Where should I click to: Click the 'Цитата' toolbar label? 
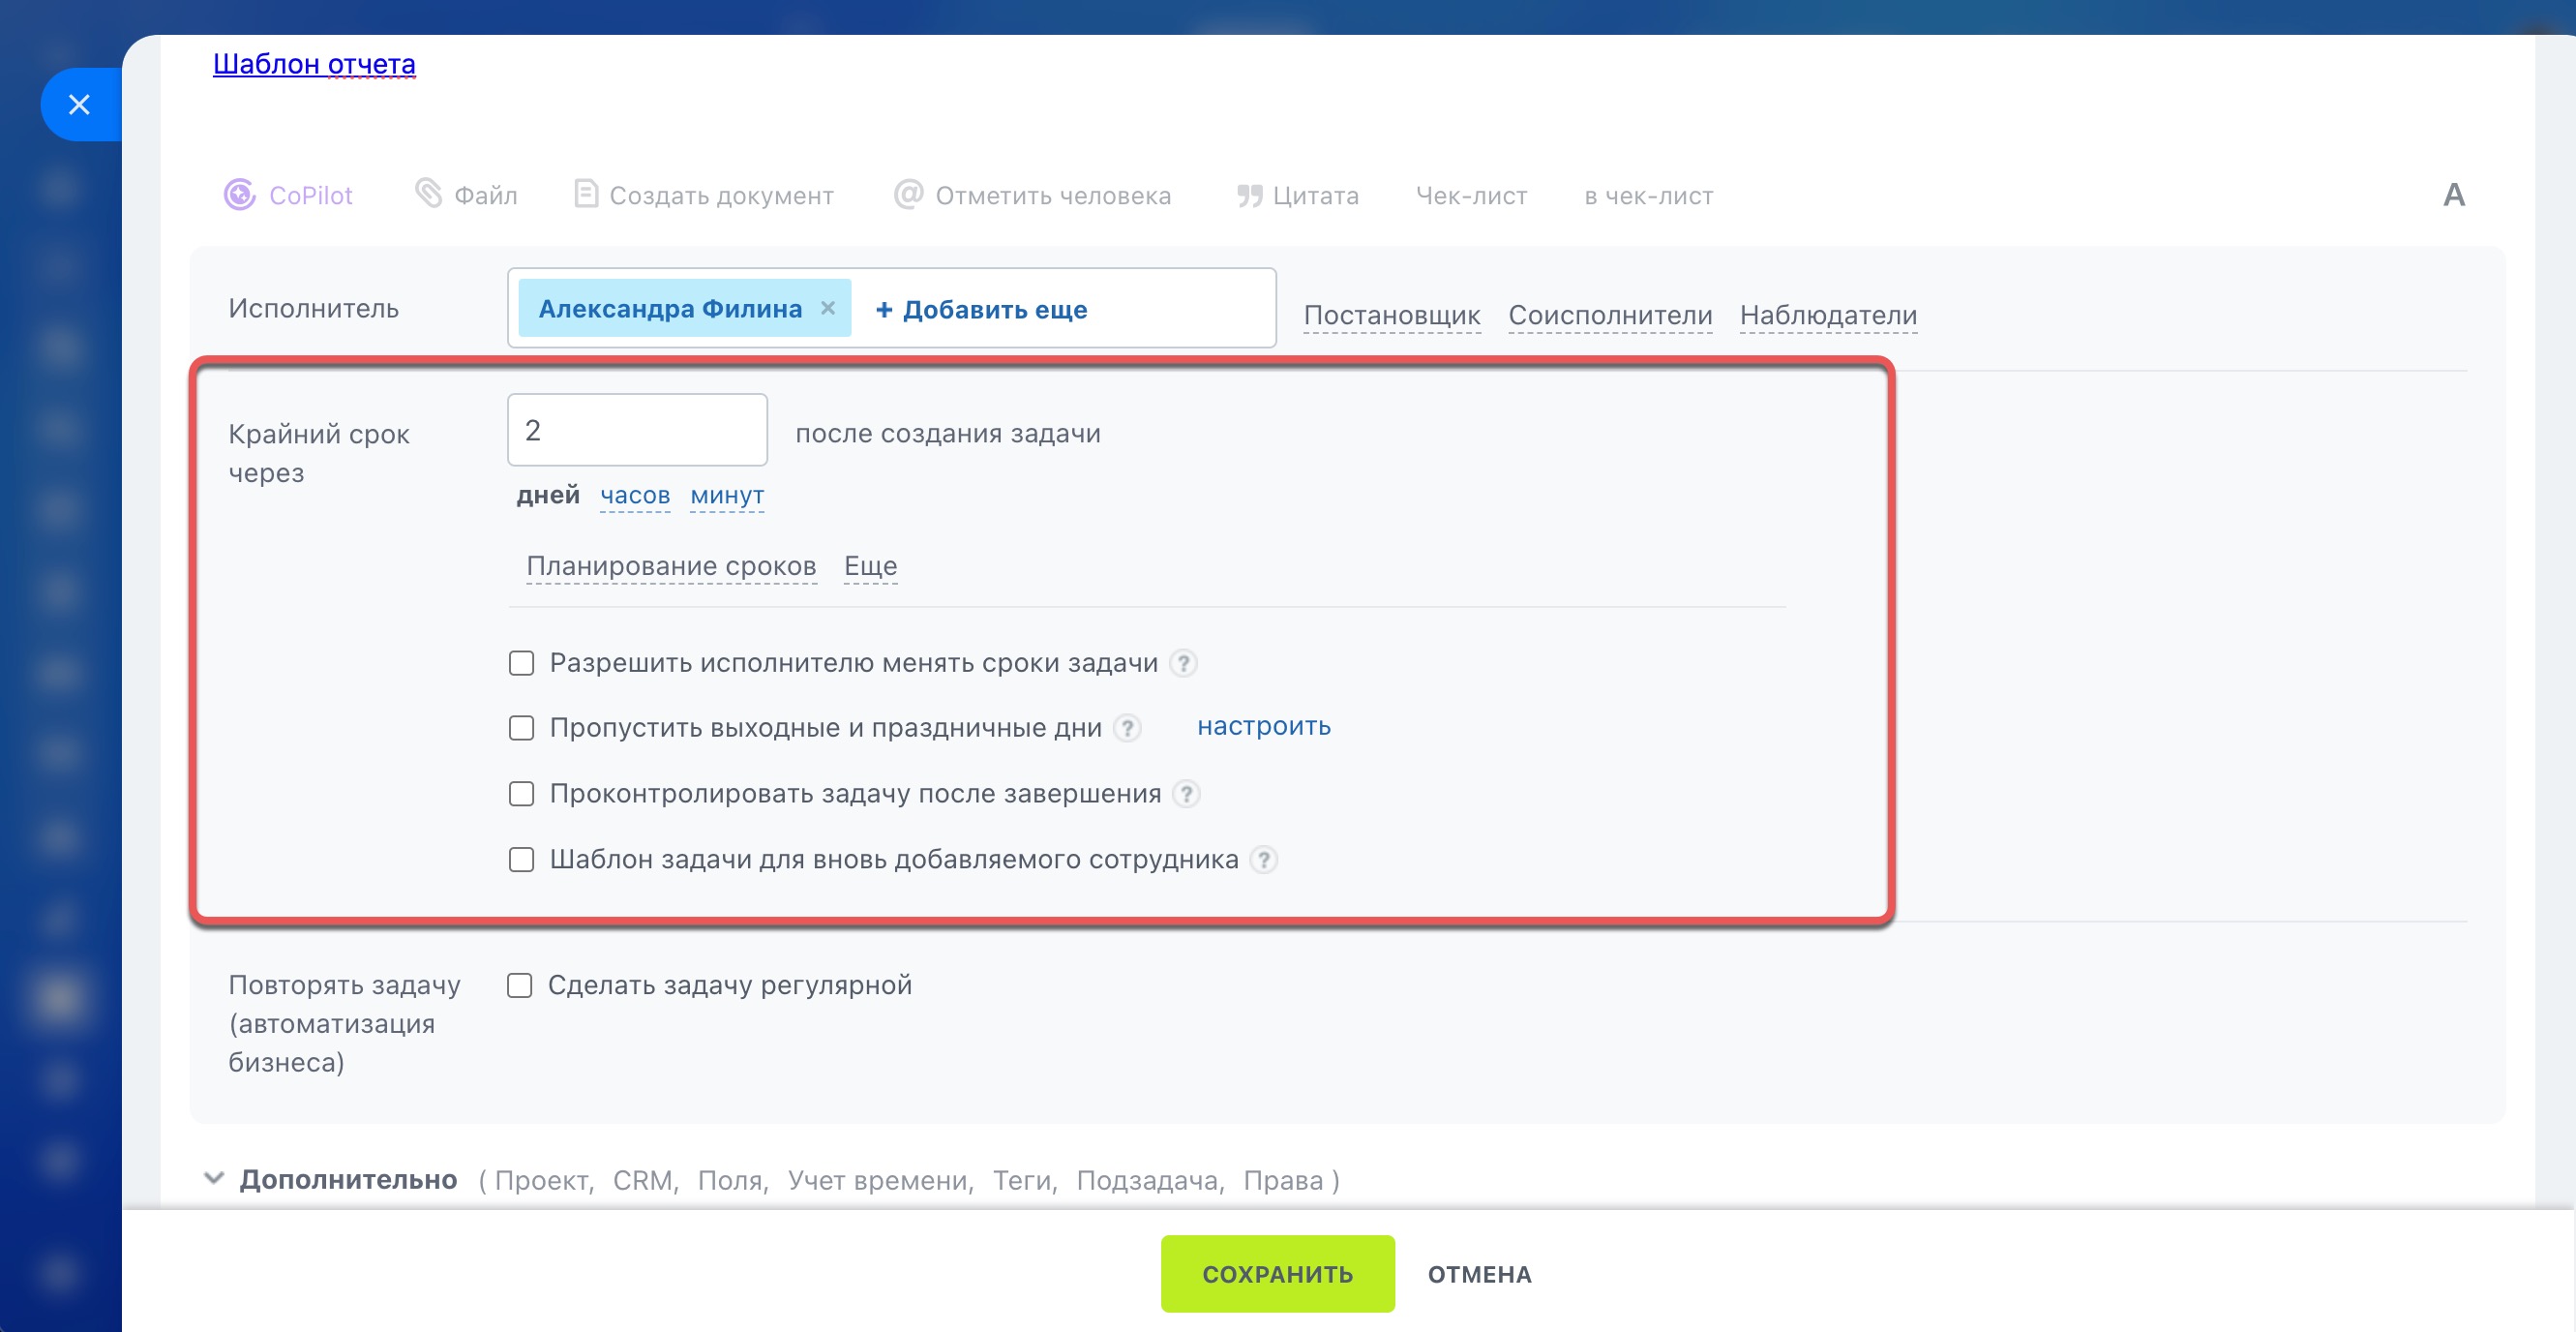(1315, 196)
